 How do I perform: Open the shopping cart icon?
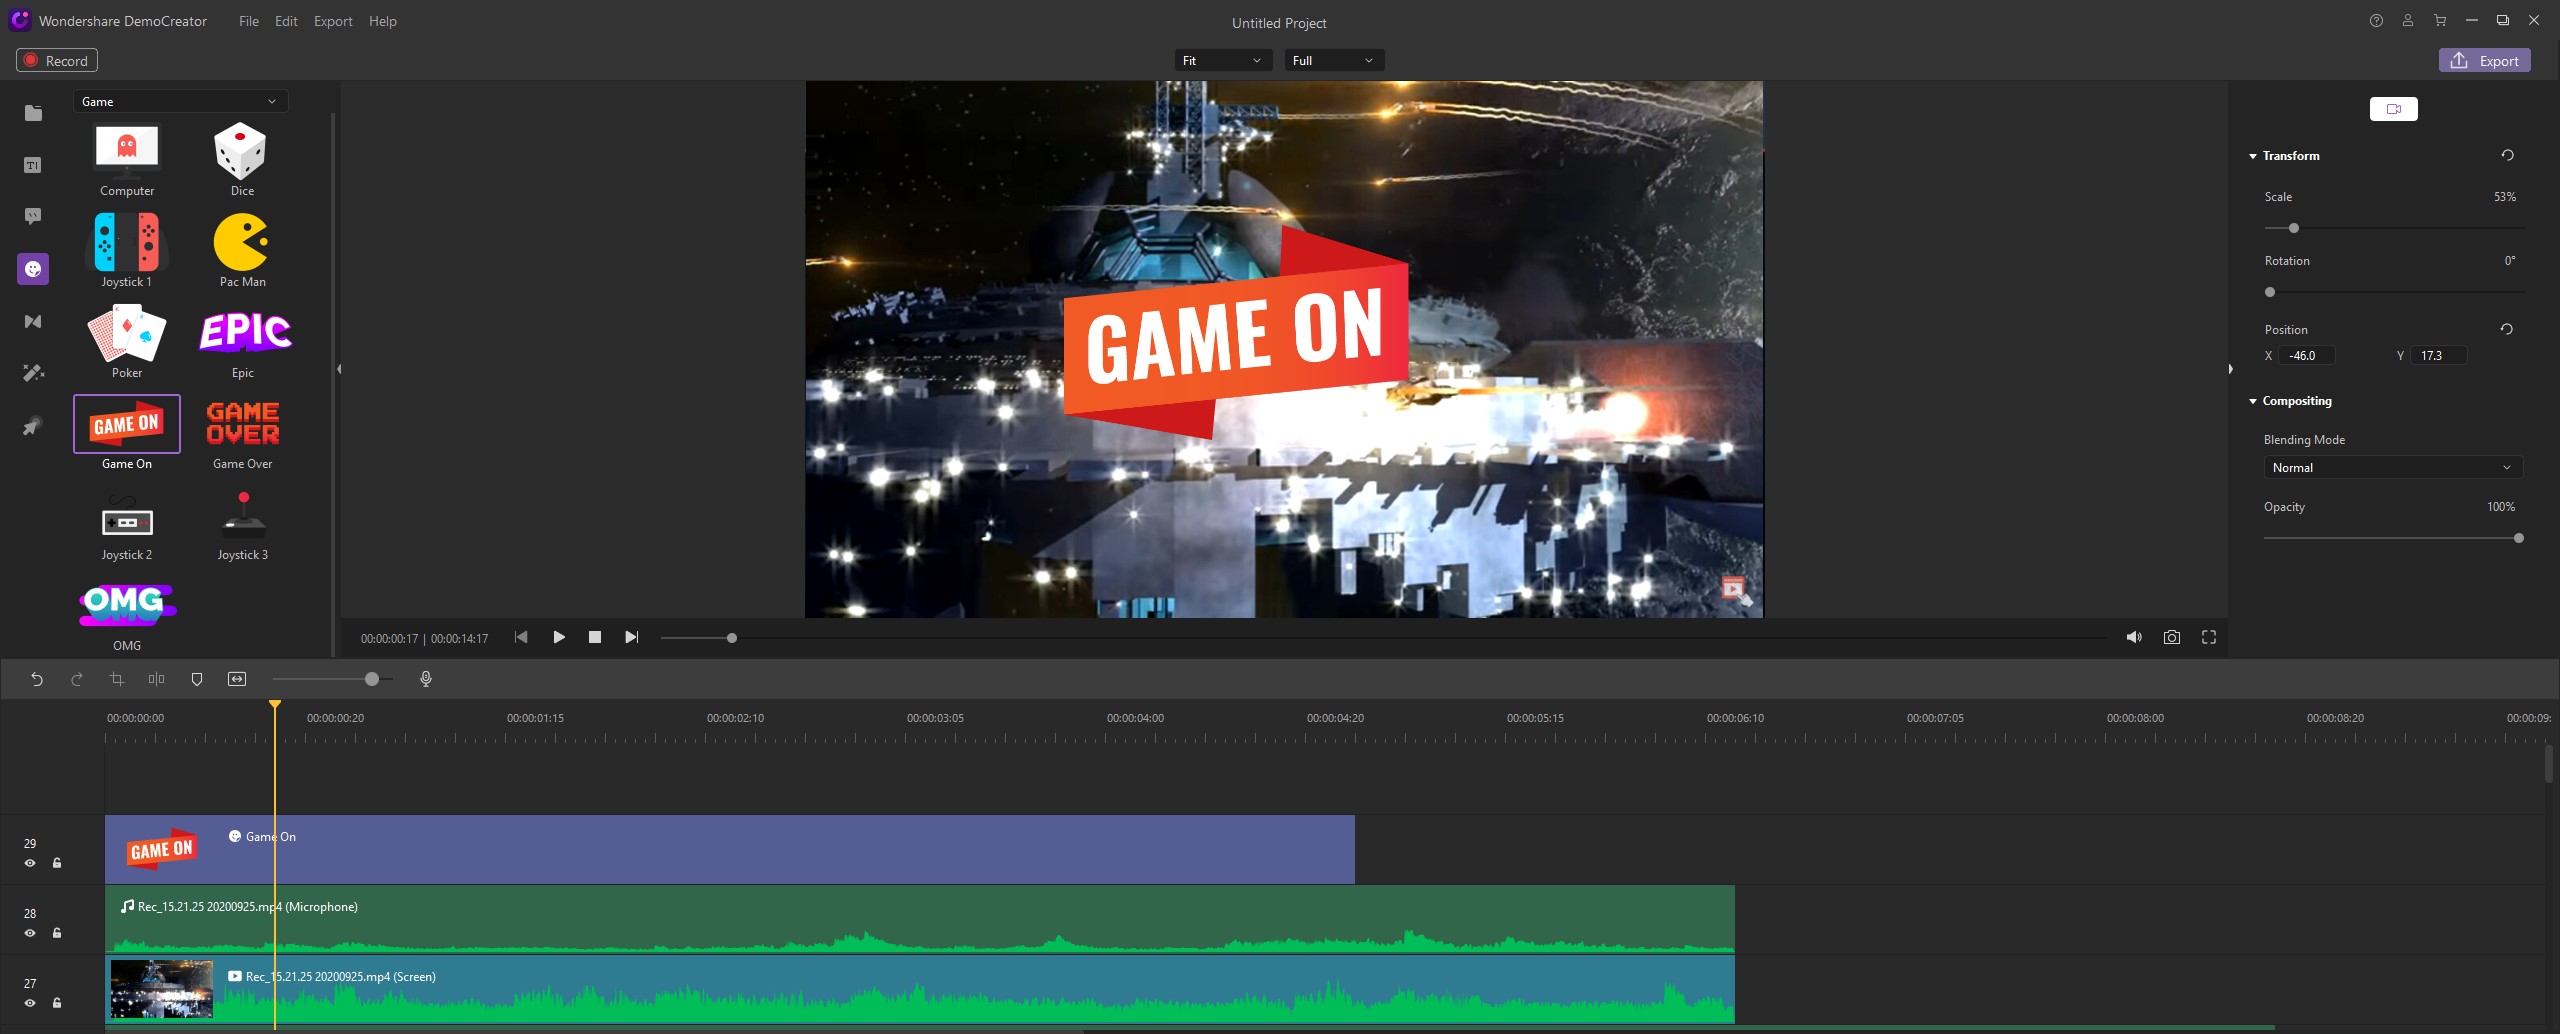[2440, 20]
